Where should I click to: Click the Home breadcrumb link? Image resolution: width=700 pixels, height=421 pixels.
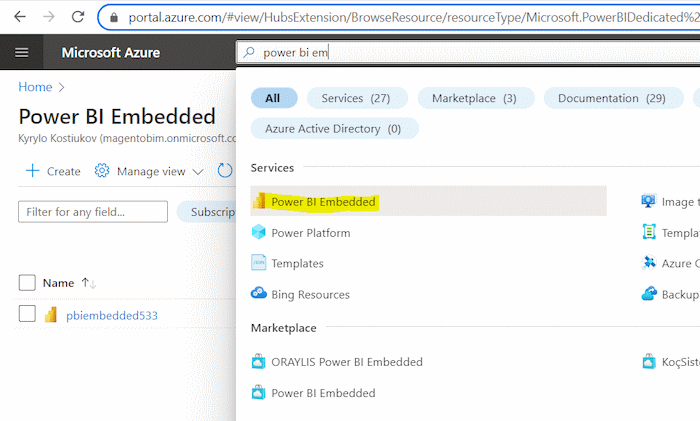tap(35, 87)
